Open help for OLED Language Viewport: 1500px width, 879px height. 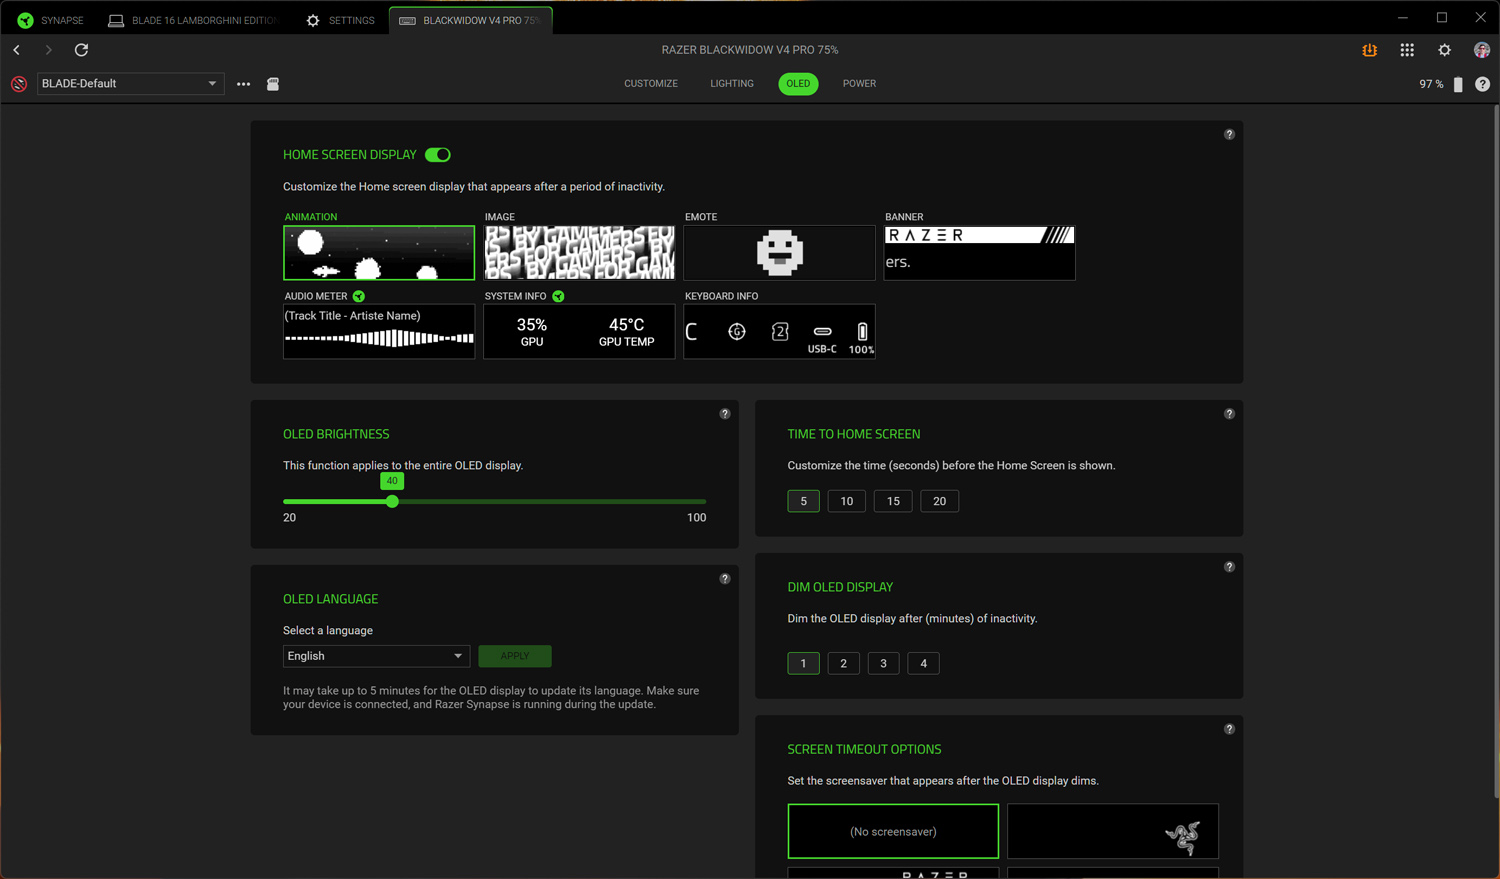pos(725,578)
